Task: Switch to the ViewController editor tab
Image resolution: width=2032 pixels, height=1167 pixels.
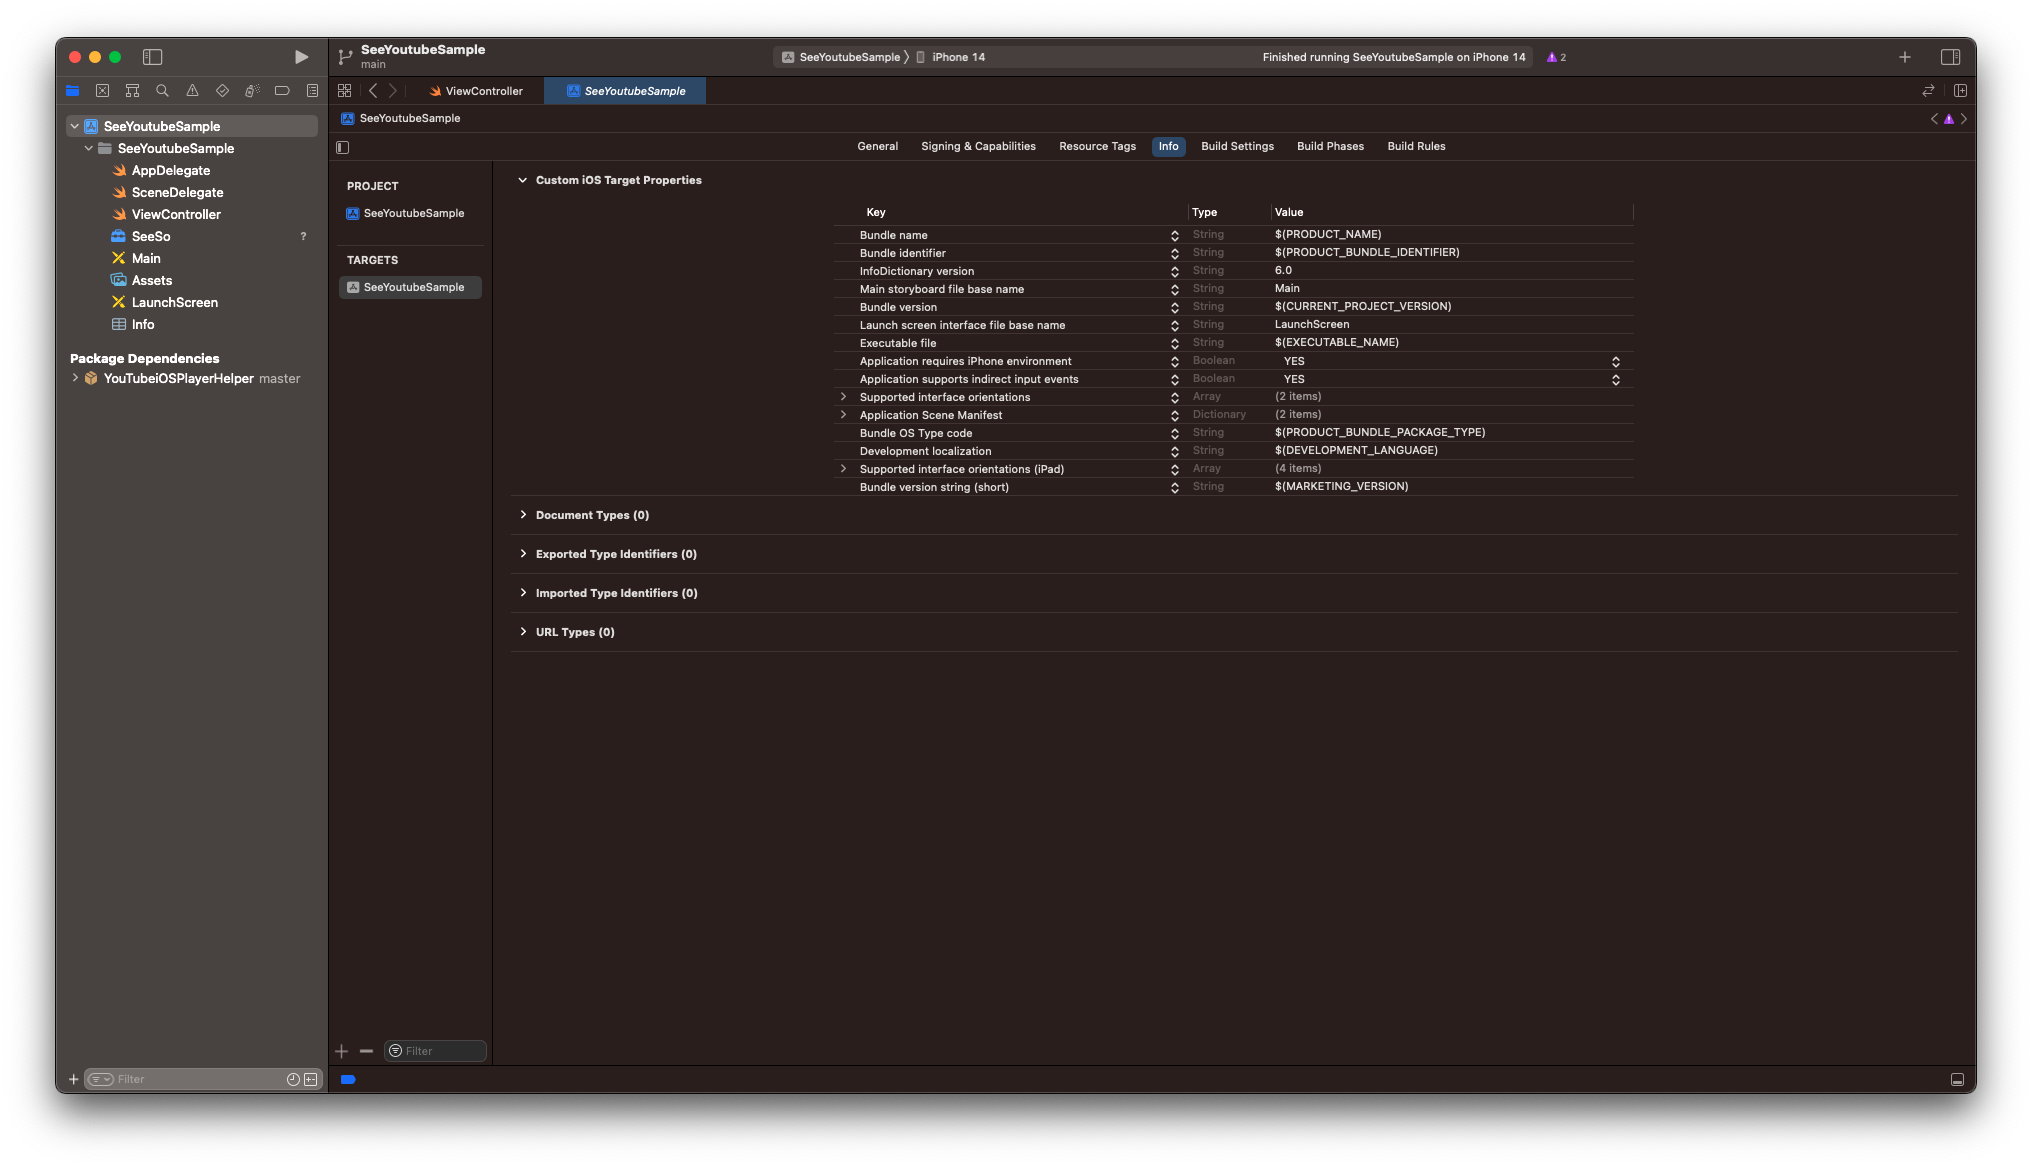Action: tap(476, 91)
